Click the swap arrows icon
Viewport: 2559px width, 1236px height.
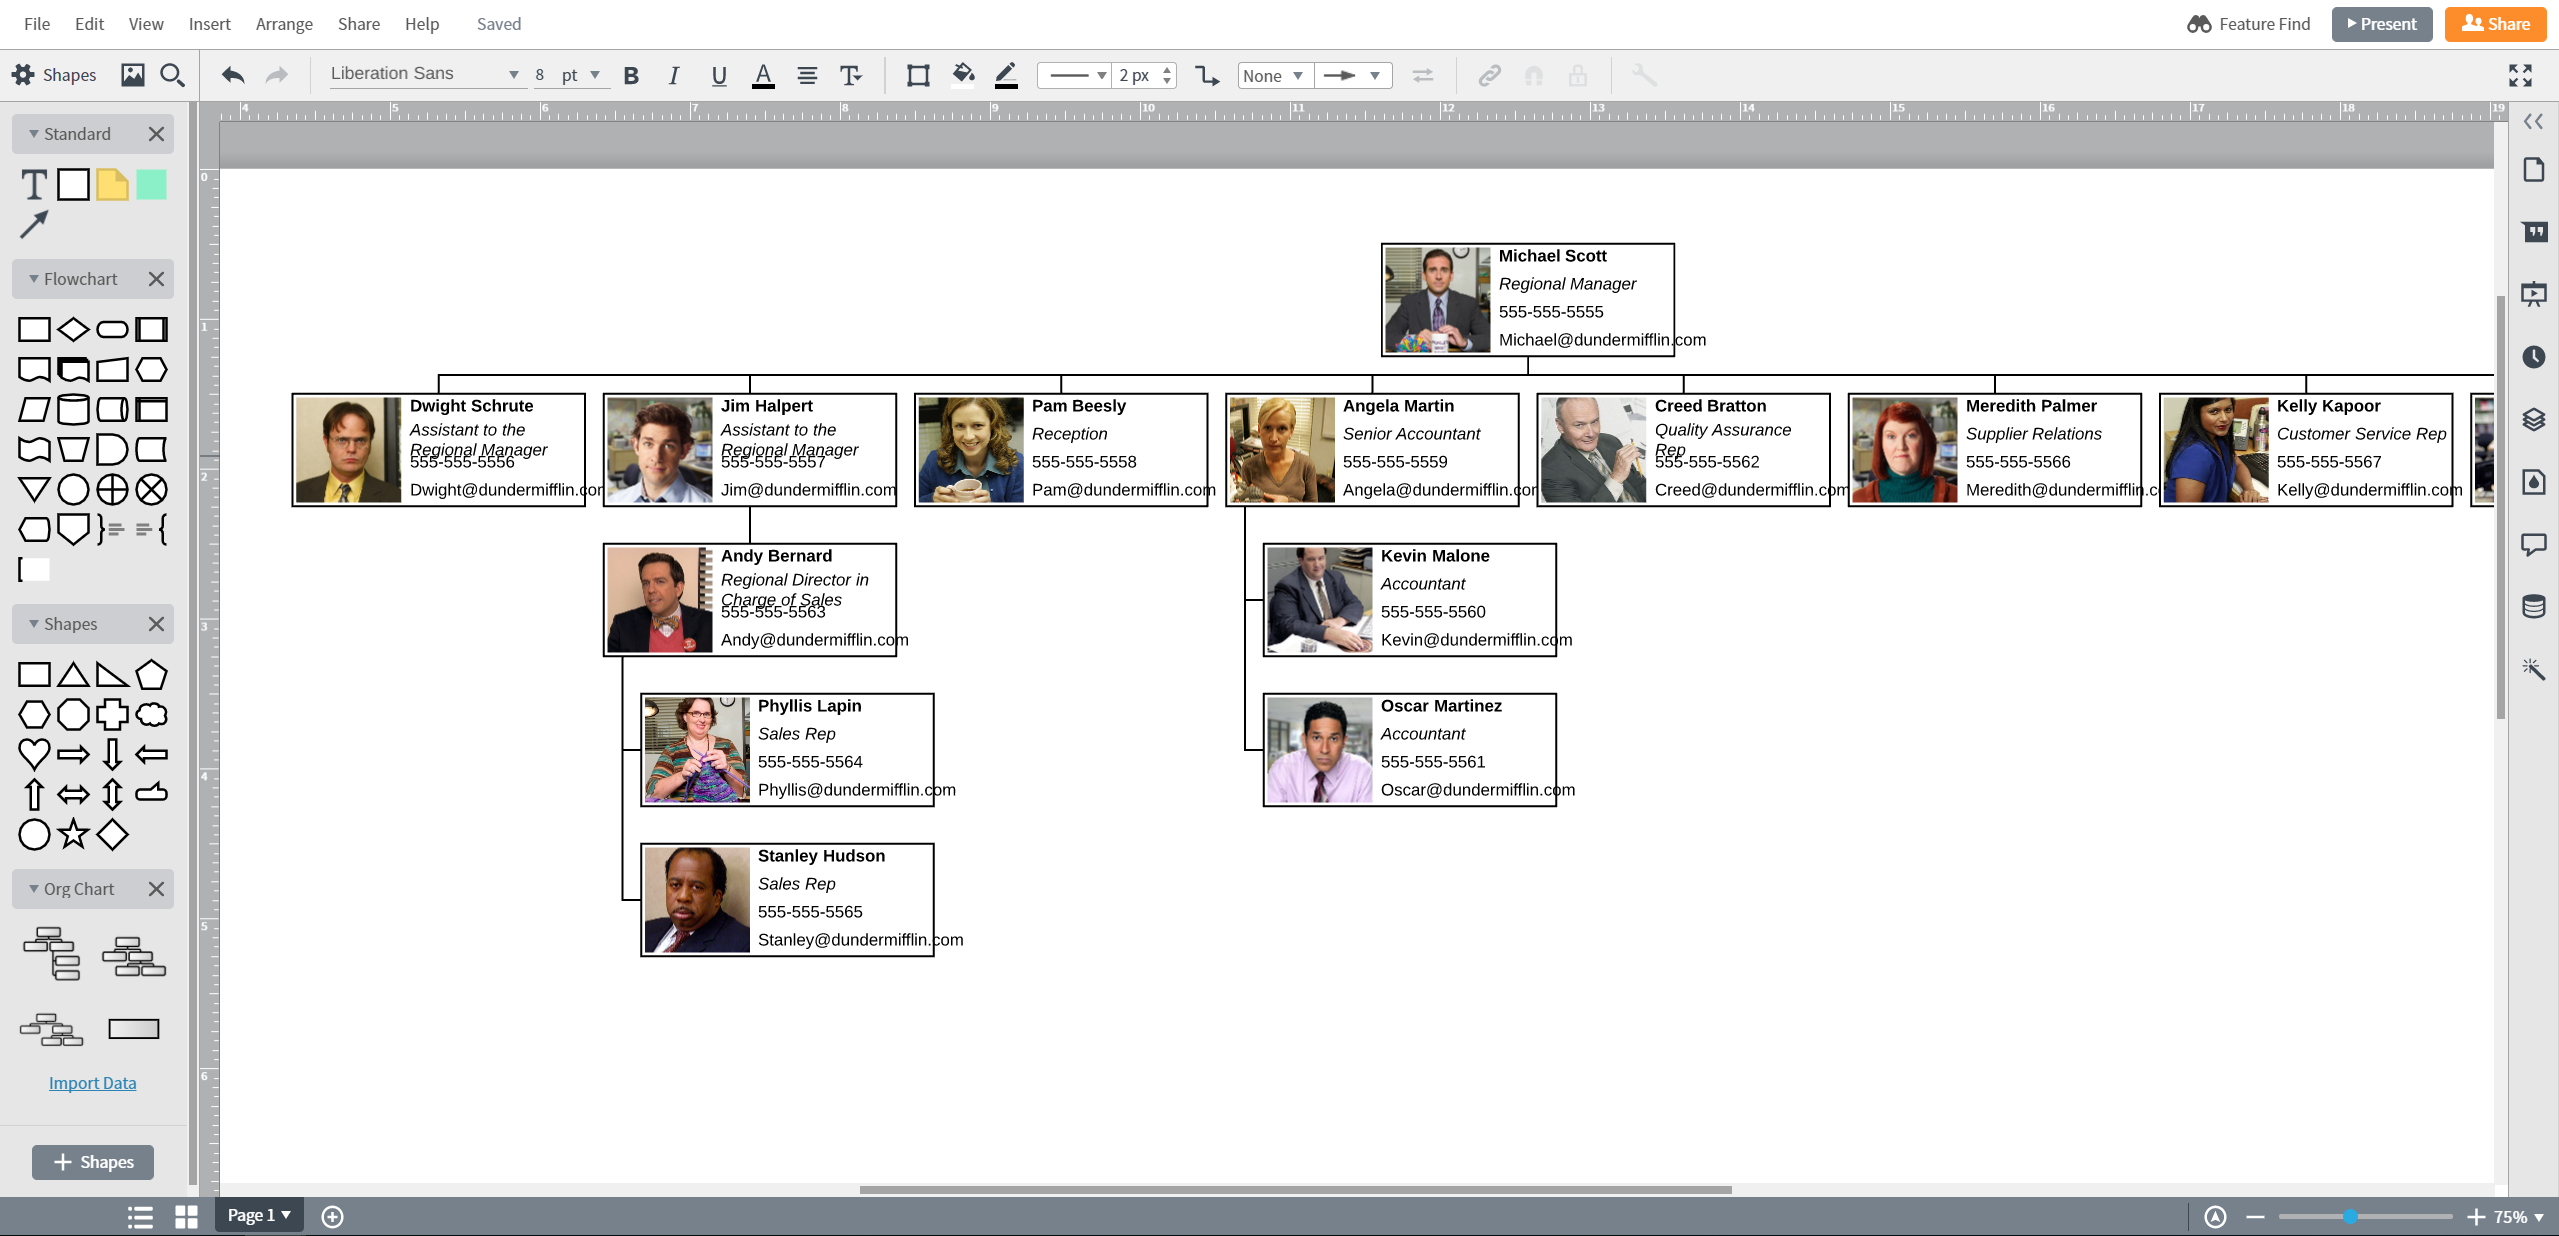point(1422,75)
